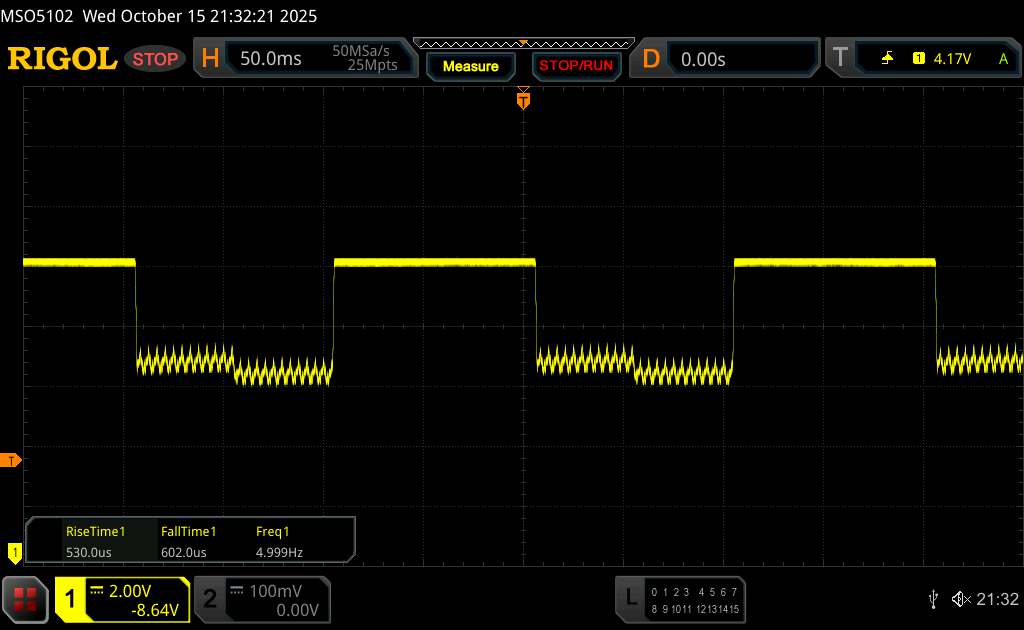Click the delay D icon

click(x=651, y=59)
